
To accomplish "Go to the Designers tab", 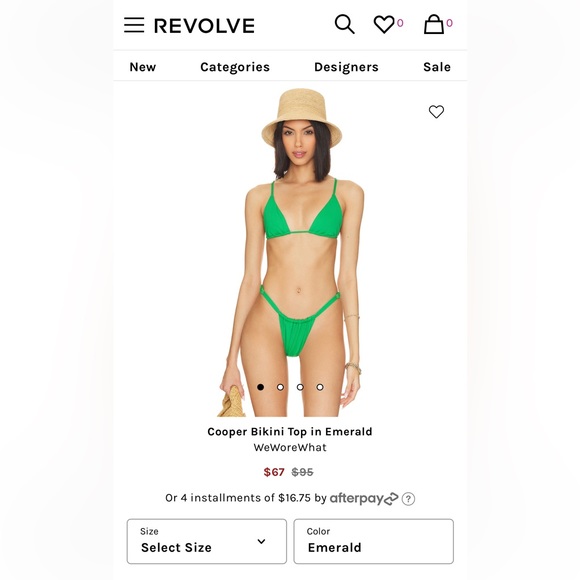I will pyautogui.click(x=346, y=67).
